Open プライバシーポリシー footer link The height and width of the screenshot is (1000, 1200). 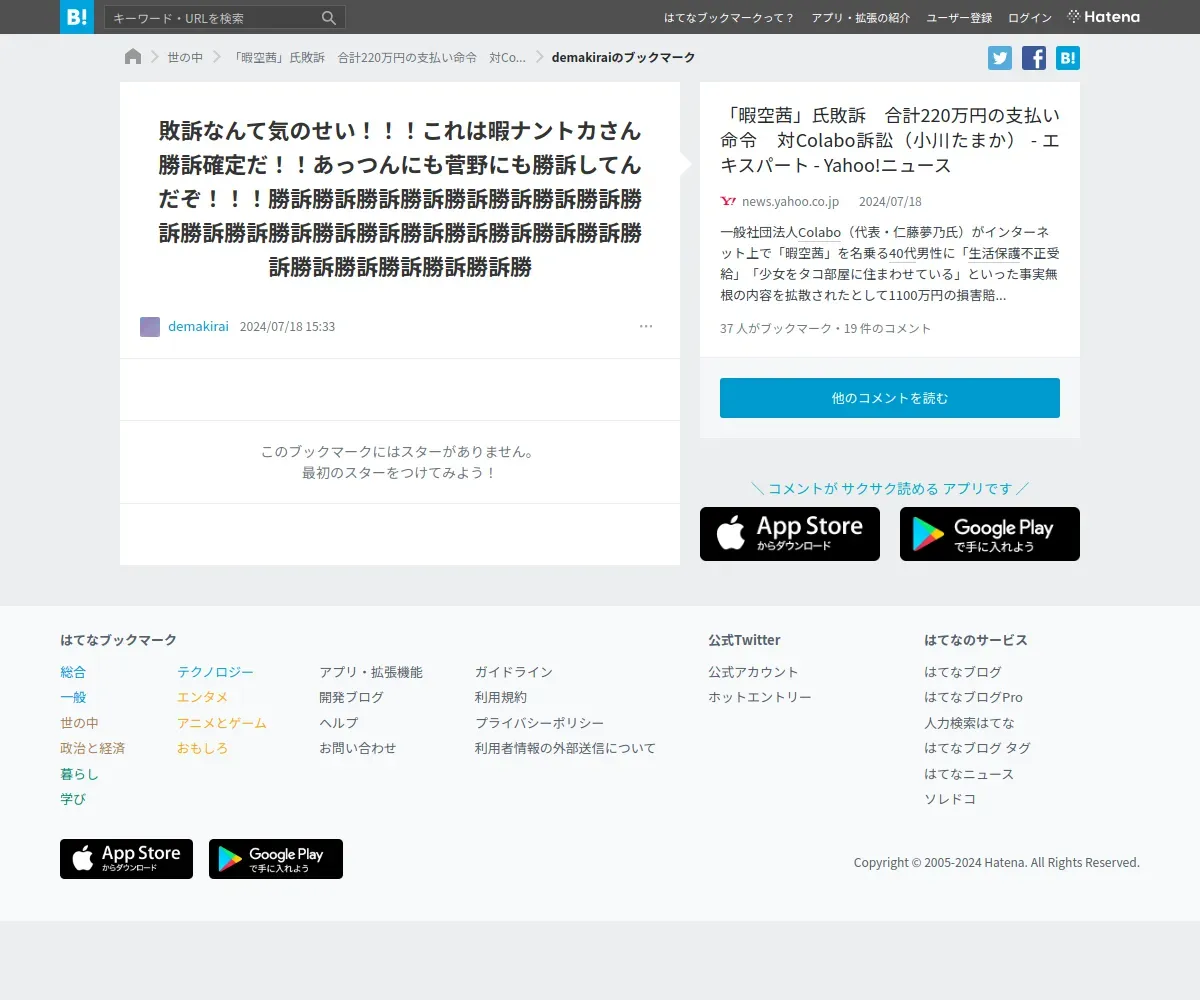click(540, 723)
